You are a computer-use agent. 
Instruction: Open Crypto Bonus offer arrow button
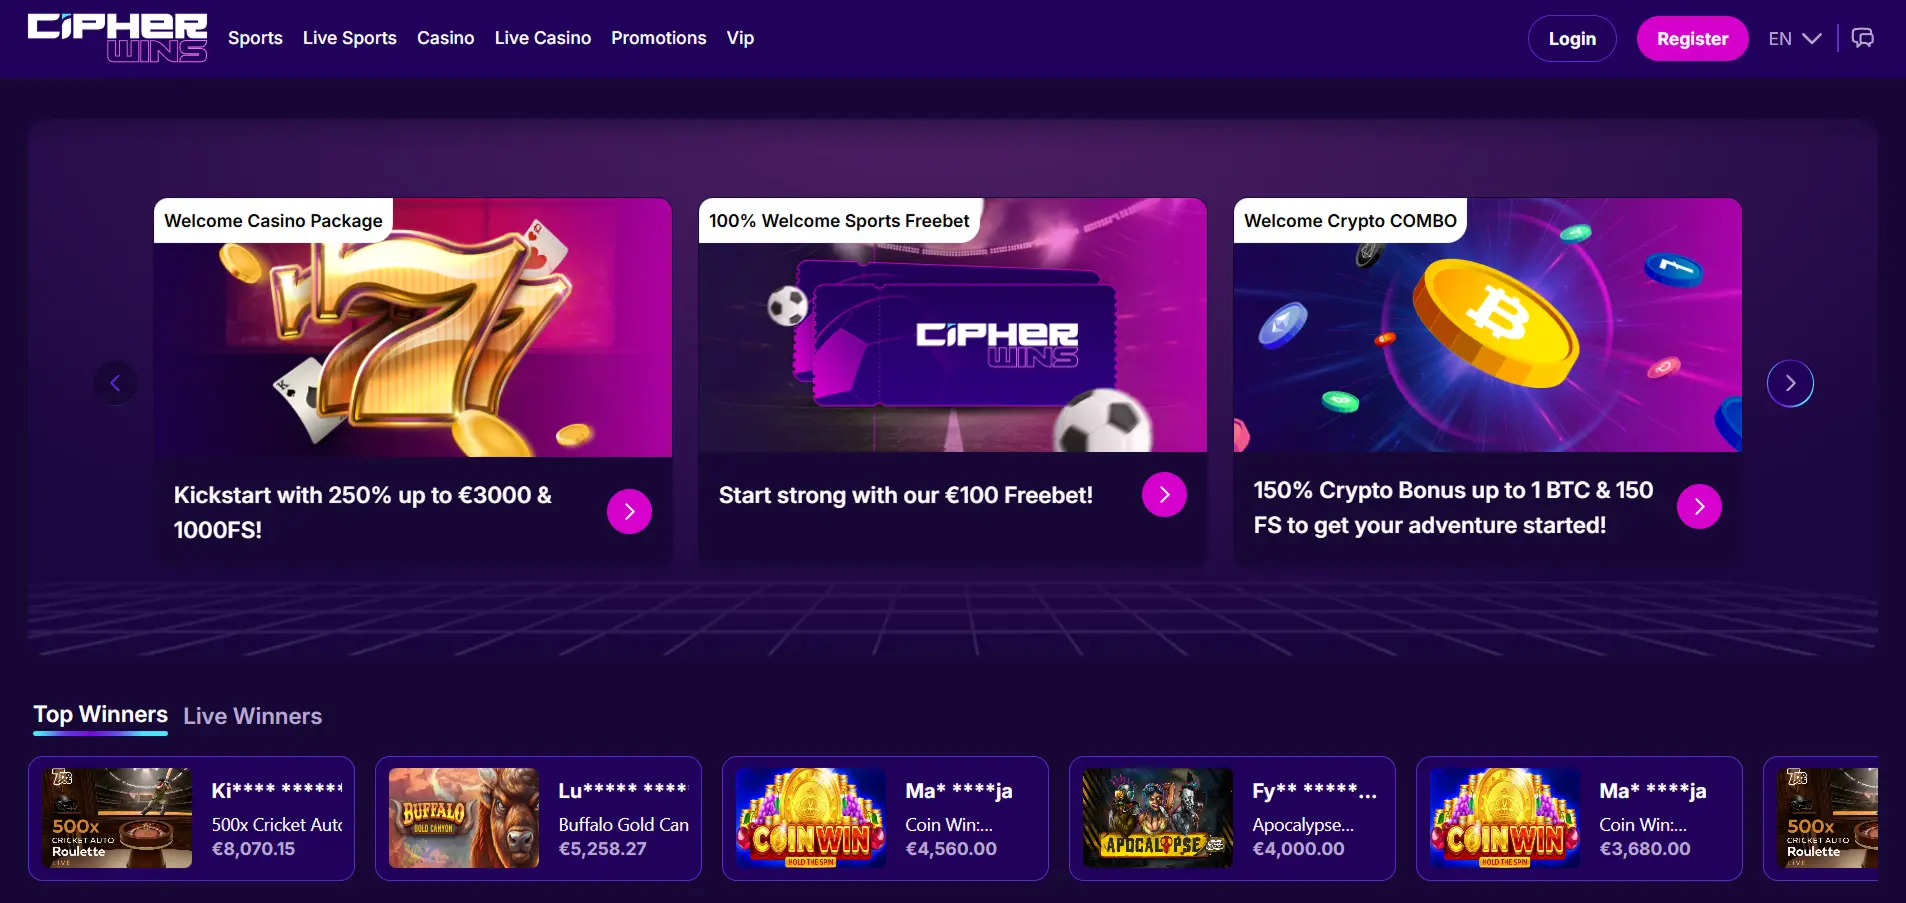tap(1699, 507)
